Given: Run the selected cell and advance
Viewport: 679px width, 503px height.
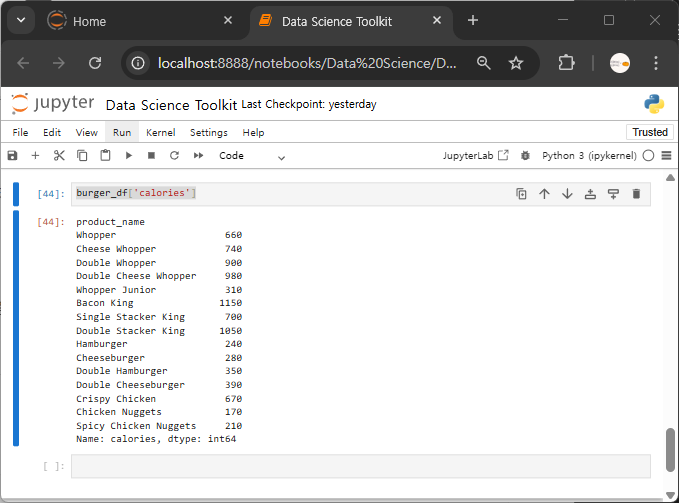Looking at the screenshot, I should [x=129, y=155].
